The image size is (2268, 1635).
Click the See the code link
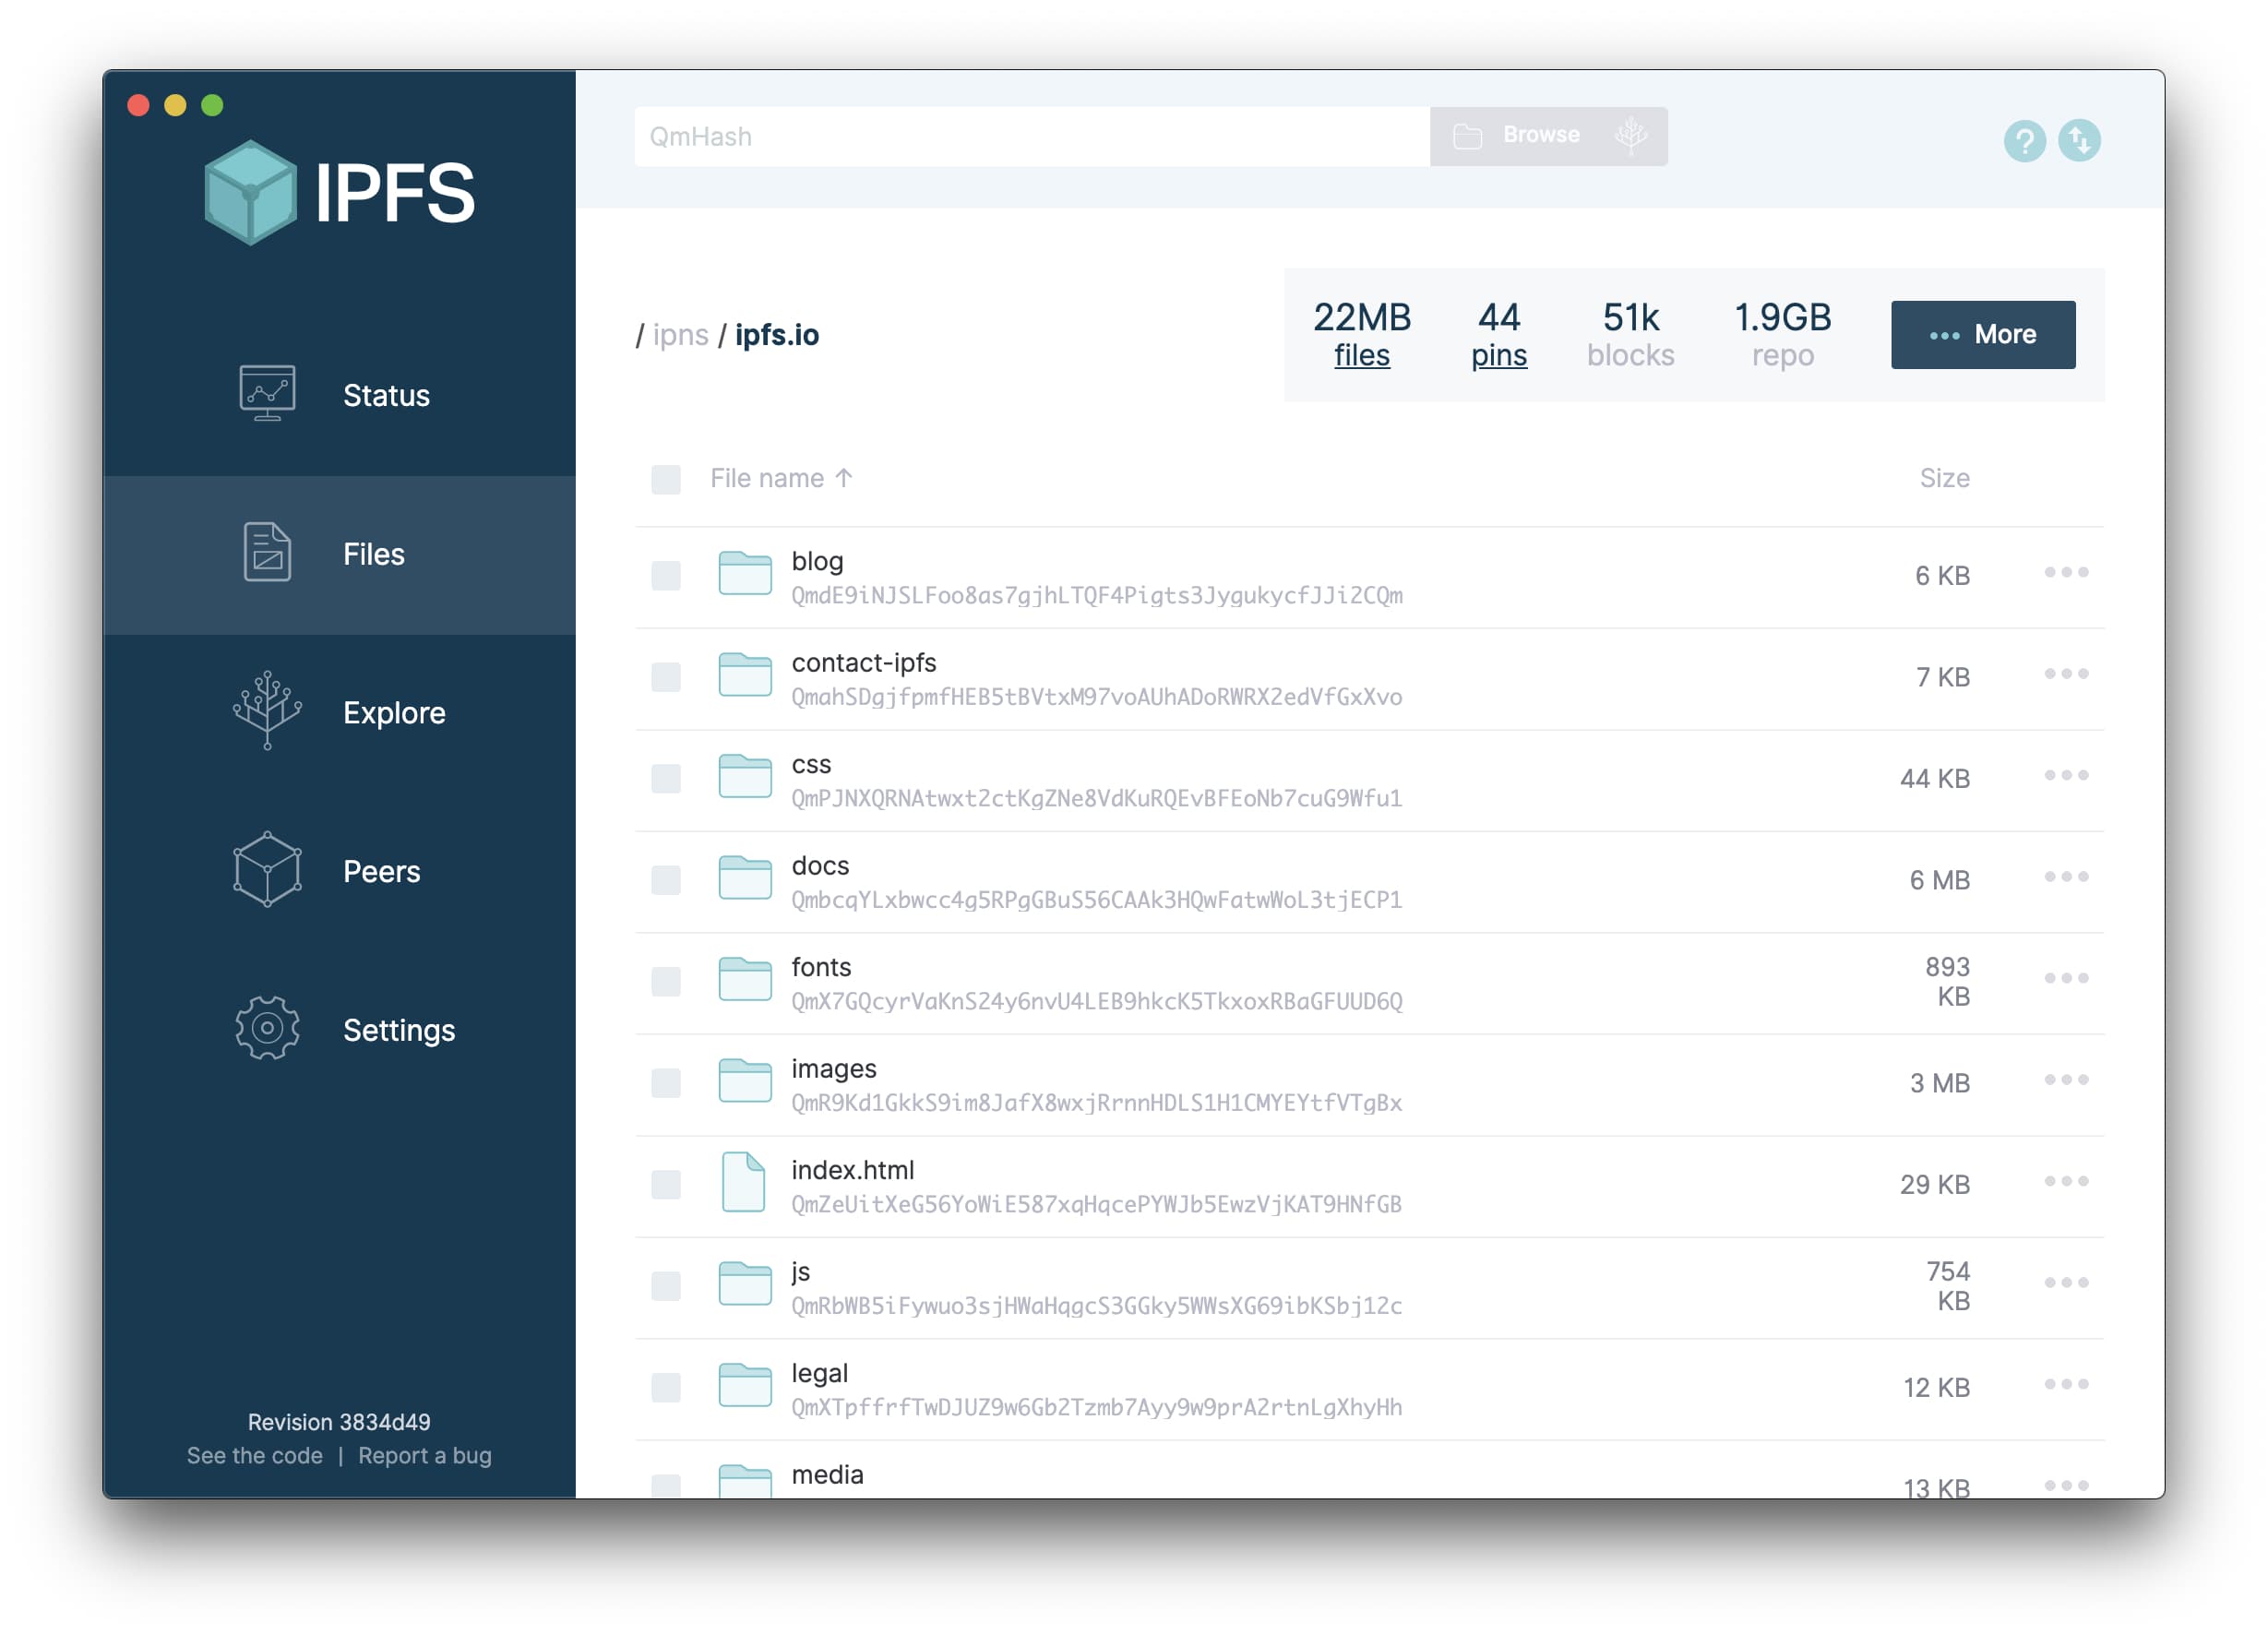tap(254, 1457)
